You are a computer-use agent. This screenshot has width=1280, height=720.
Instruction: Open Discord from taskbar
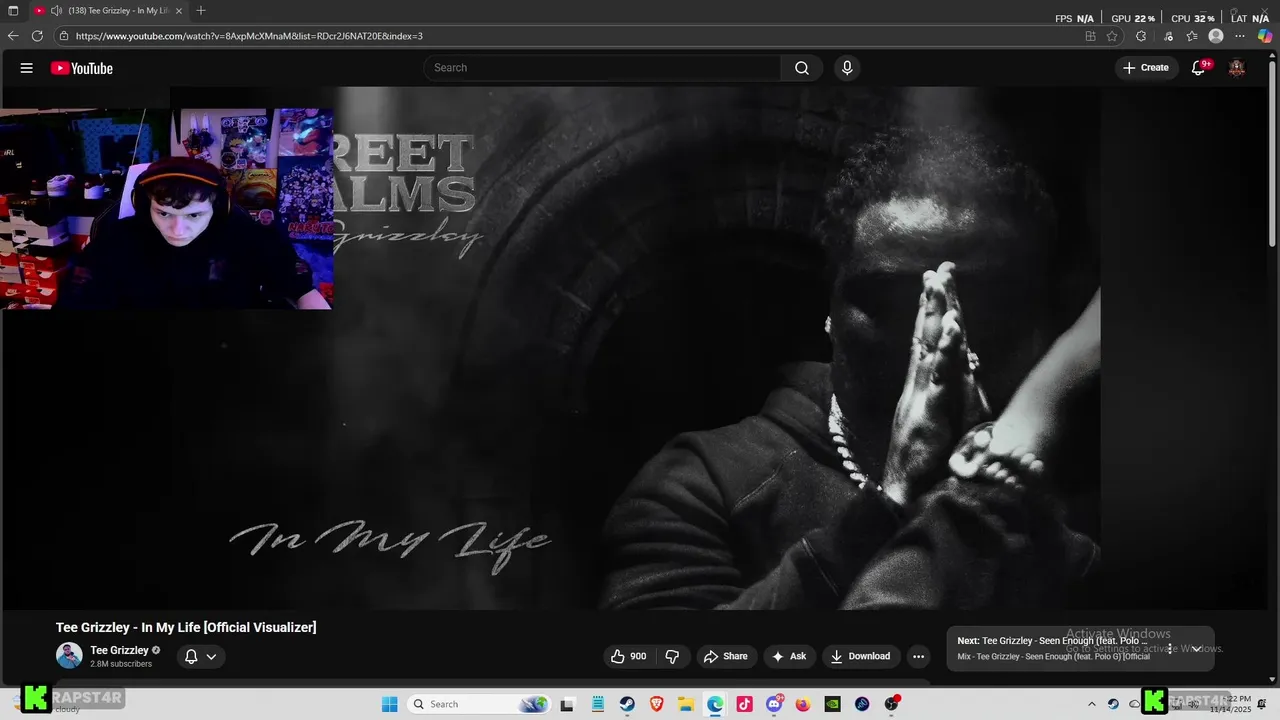click(x=774, y=704)
